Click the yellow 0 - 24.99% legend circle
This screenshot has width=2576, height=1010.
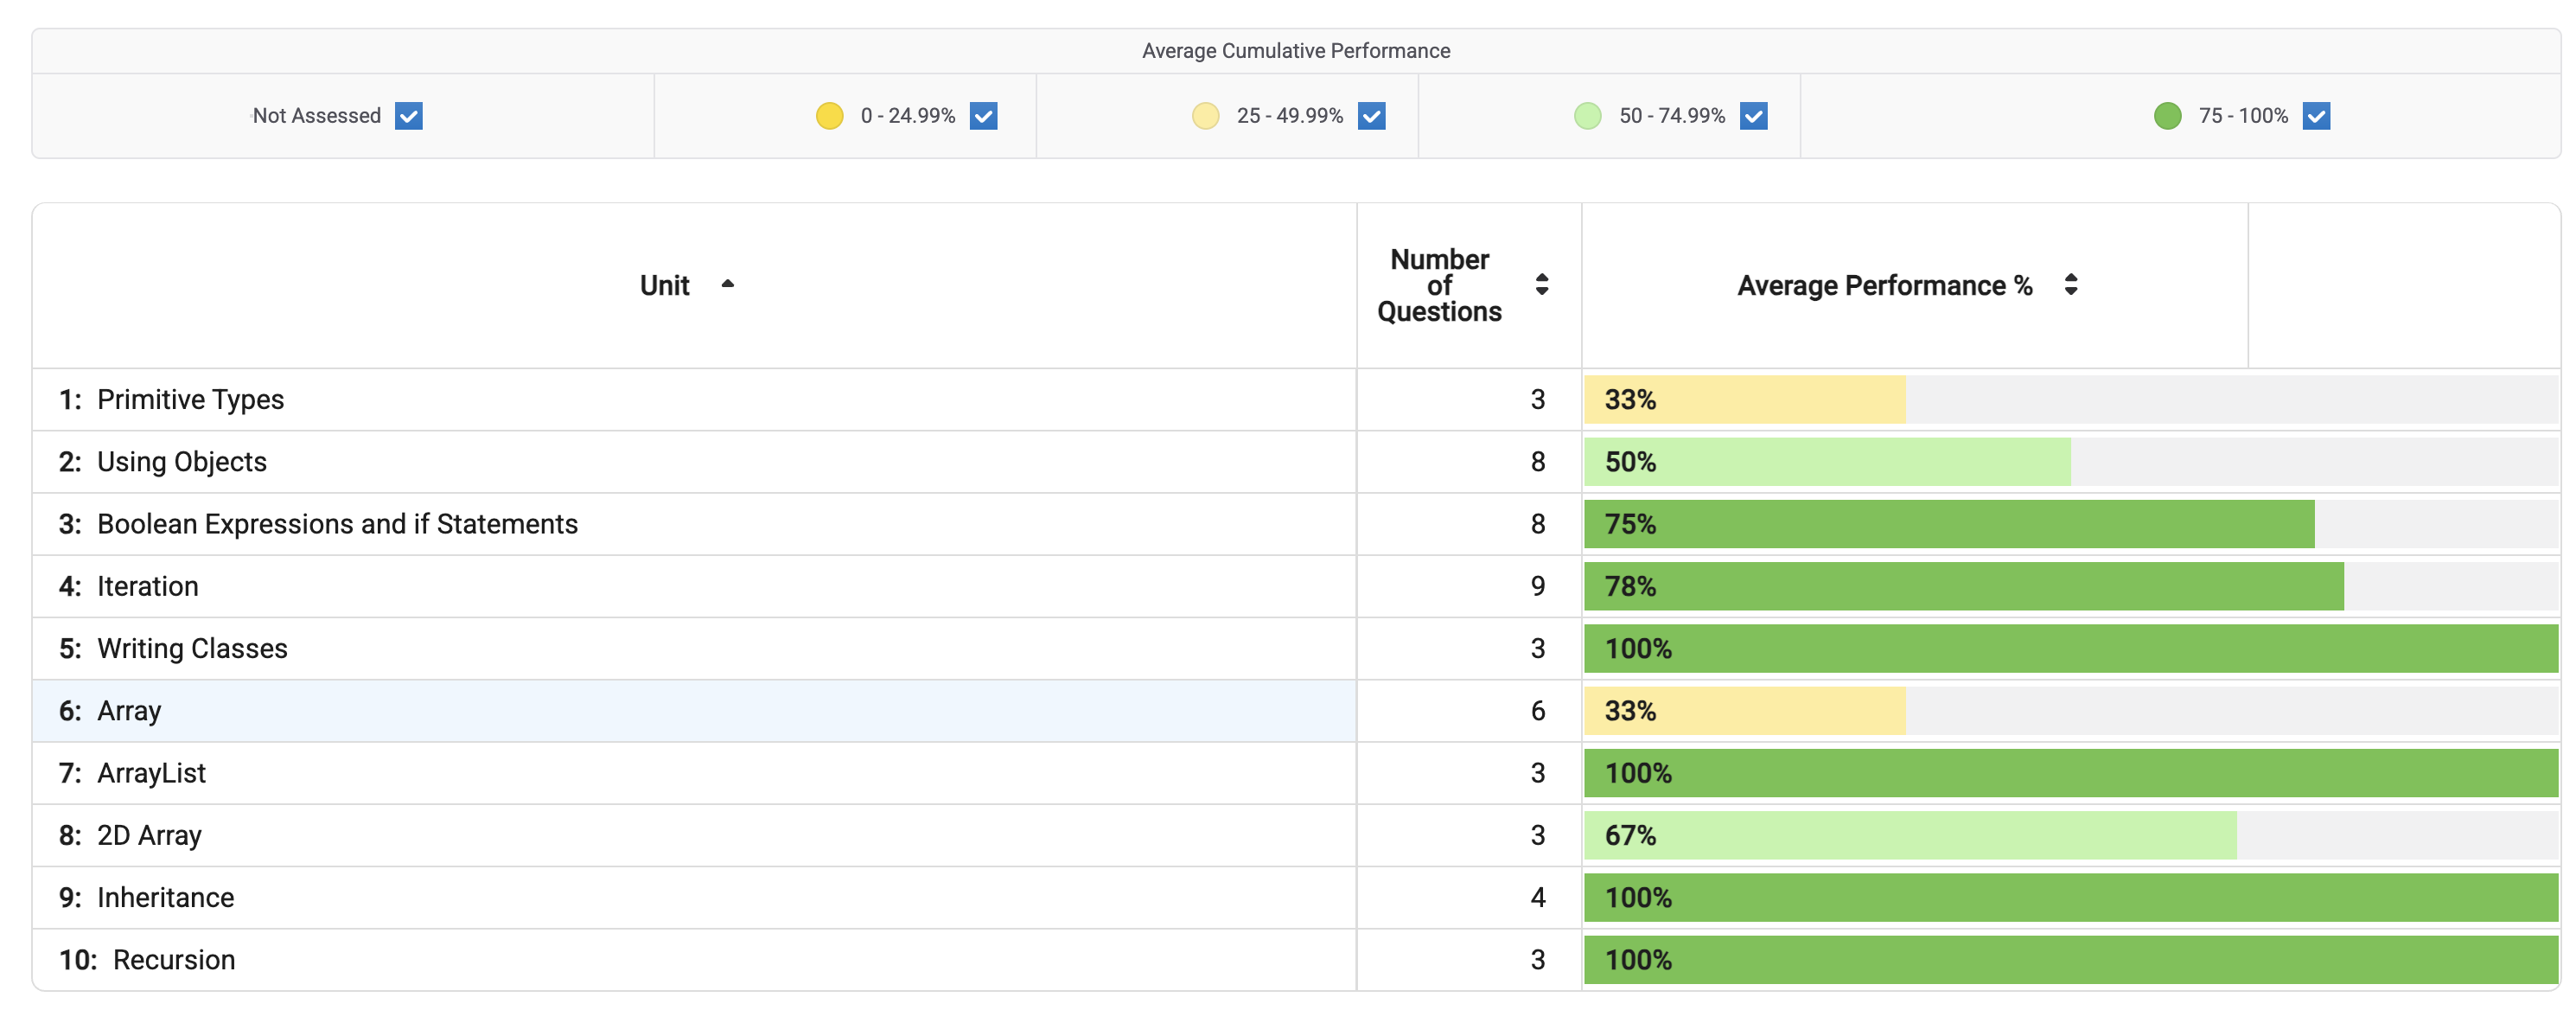click(829, 116)
